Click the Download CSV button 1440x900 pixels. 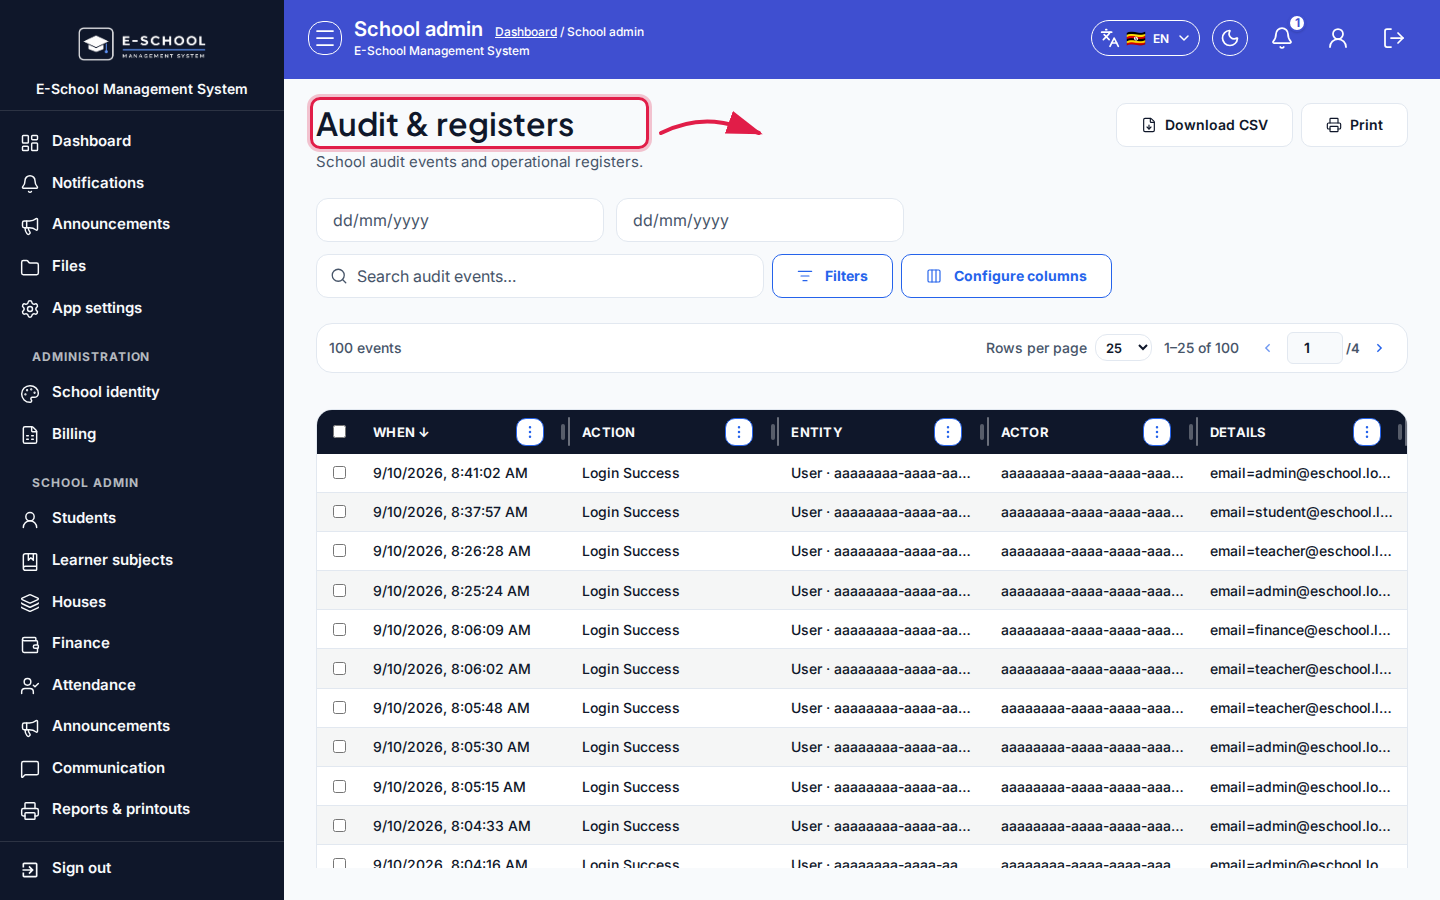click(x=1204, y=125)
